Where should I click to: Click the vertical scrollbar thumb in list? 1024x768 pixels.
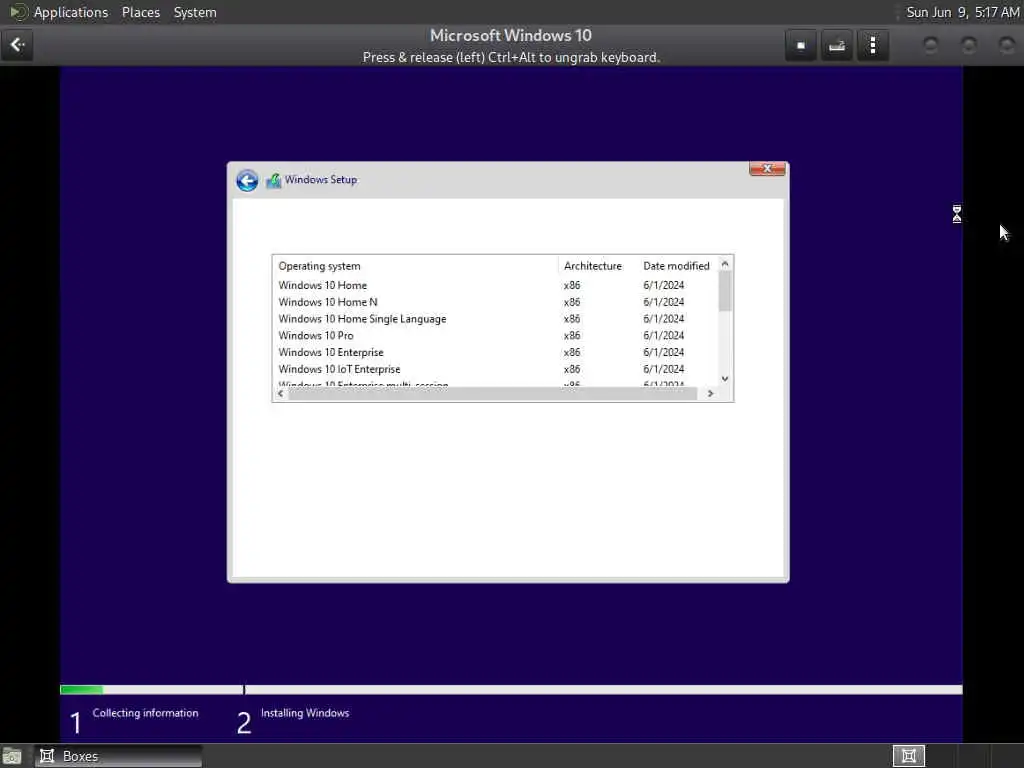725,291
